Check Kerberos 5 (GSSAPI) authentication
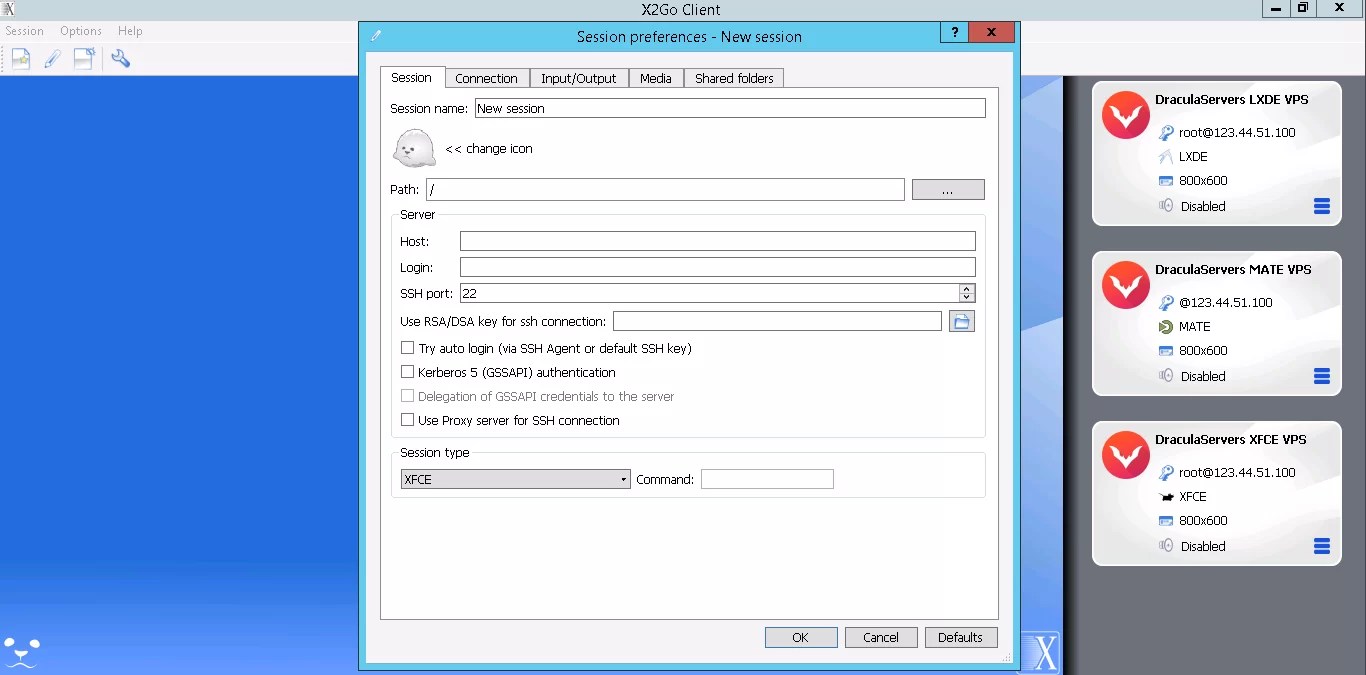 click(408, 371)
